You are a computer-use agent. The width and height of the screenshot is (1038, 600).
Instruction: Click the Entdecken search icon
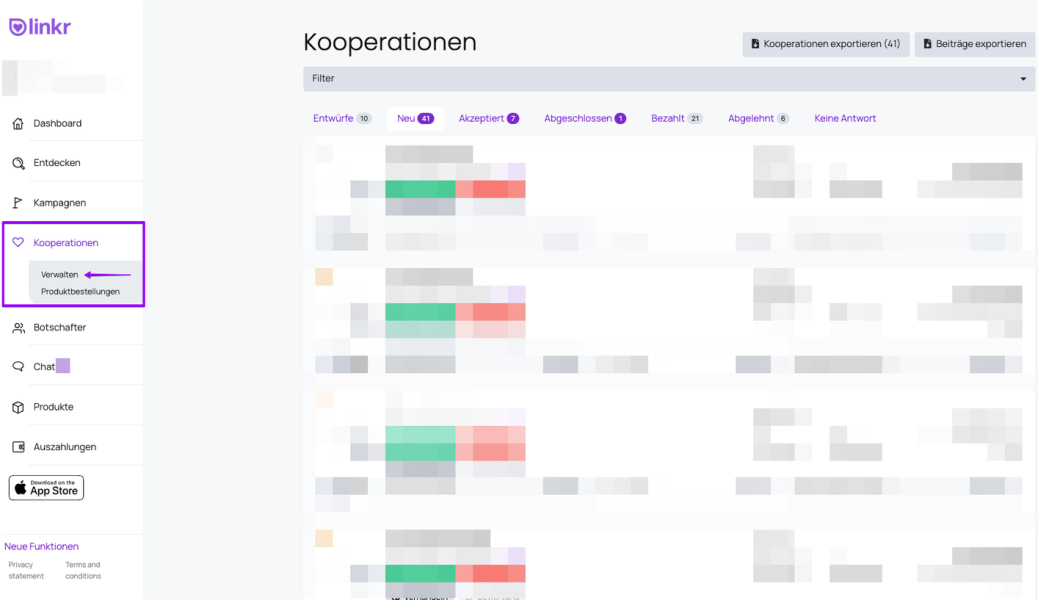pyautogui.click(x=17, y=163)
